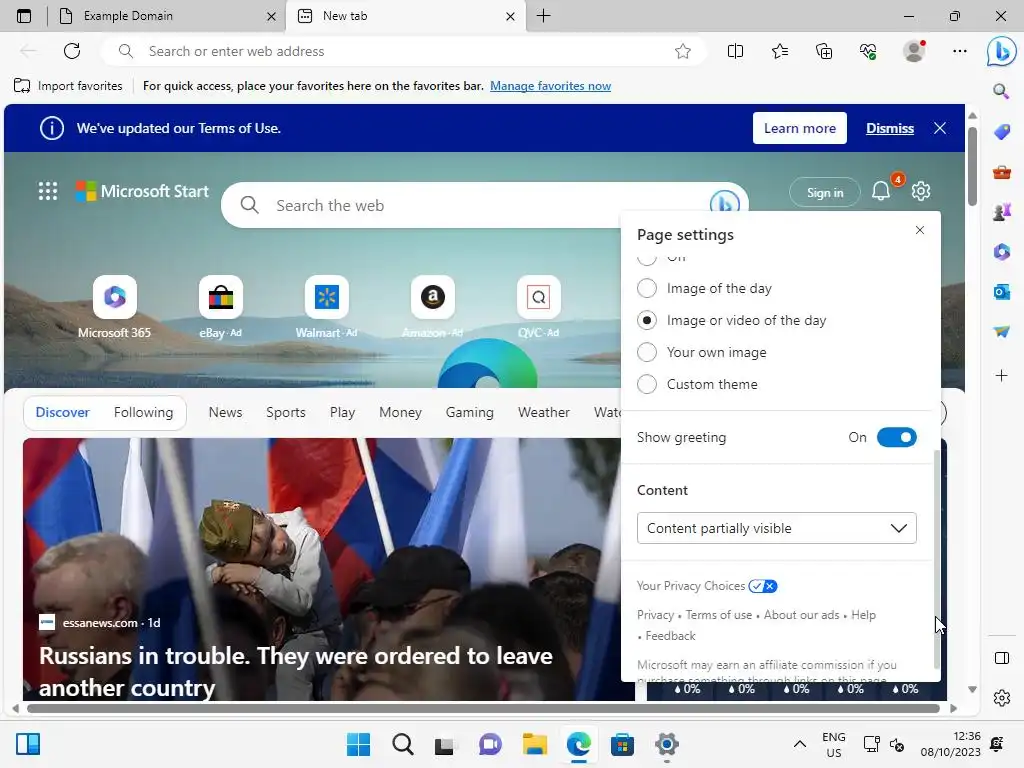The width and height of the screenshot is (1024, 768).
Task: Switch to the Discover feed tab
Action: click(x=62, y=412)
